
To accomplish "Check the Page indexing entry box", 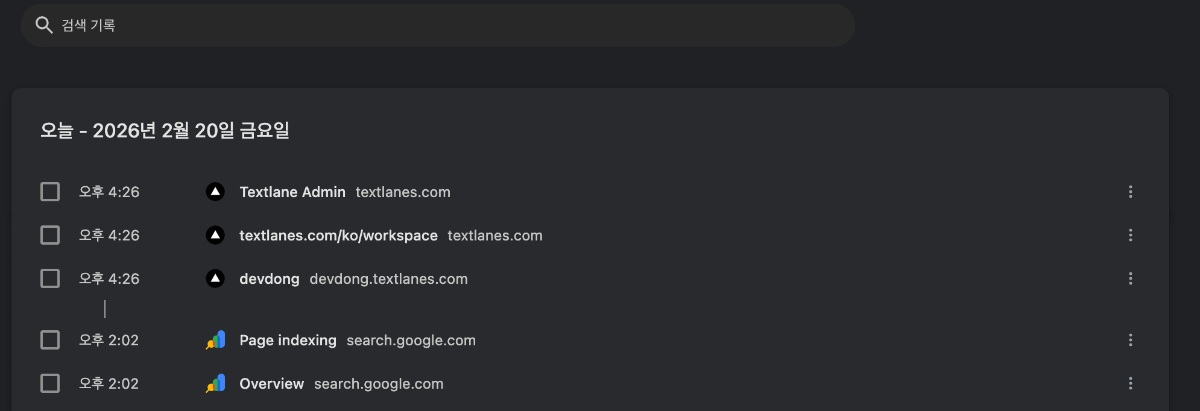I will [x=50, y=340].
